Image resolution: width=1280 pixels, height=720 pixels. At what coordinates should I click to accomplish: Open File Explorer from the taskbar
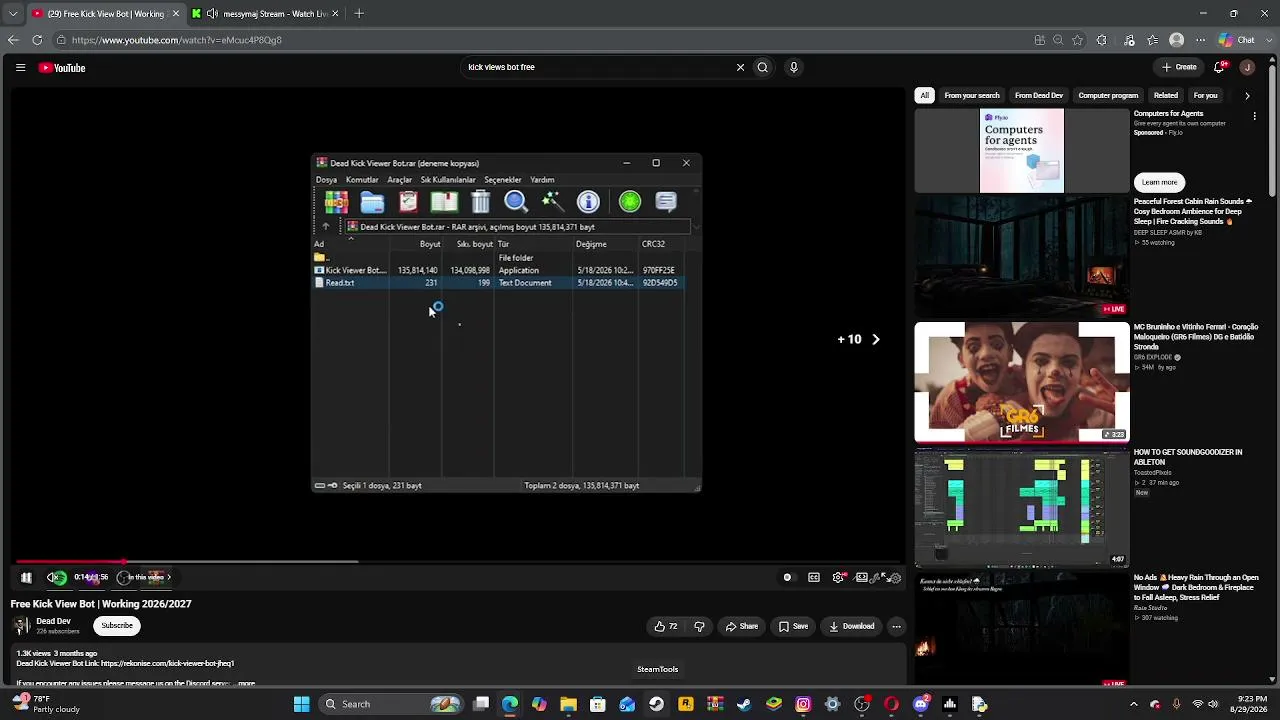point(568,704)
